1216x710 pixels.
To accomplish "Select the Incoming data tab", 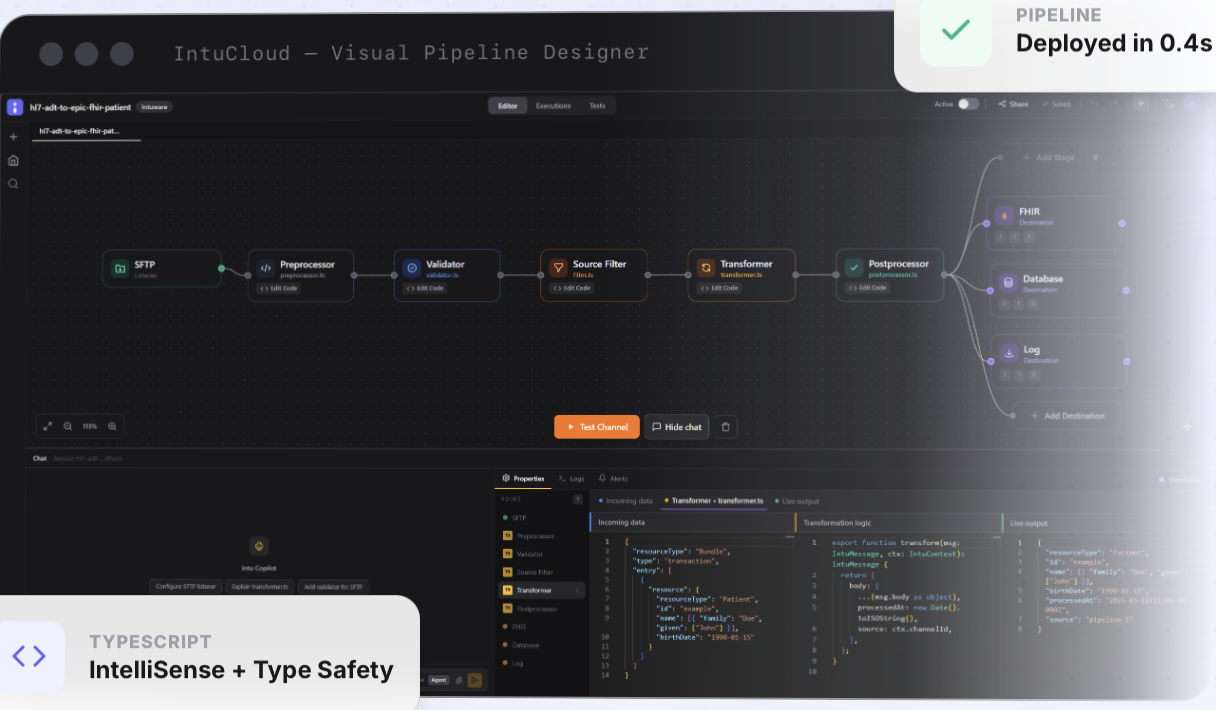I will (x=625, y=500).
